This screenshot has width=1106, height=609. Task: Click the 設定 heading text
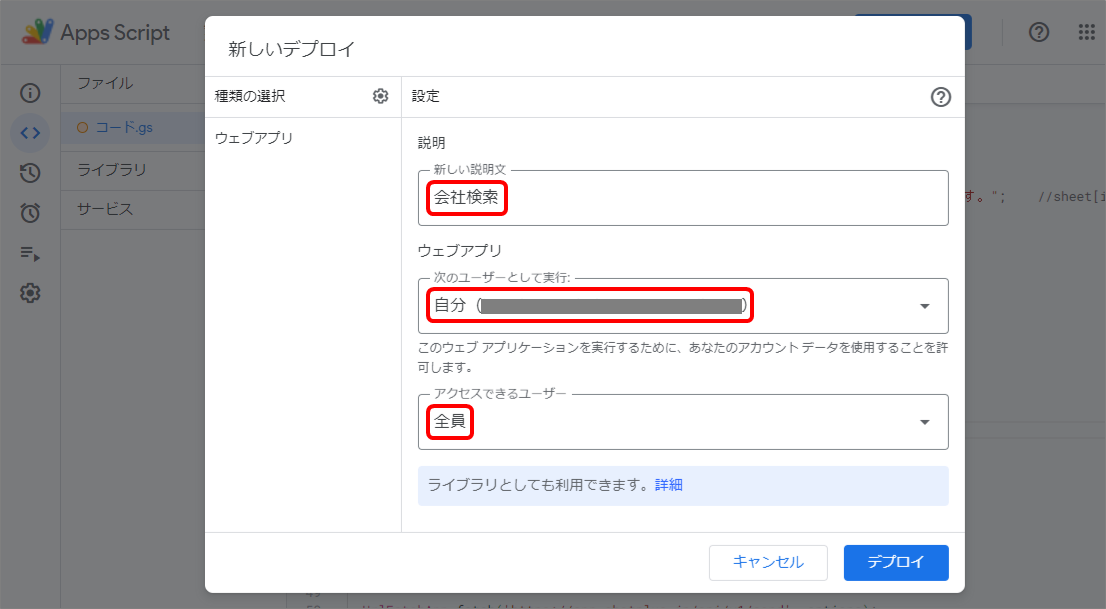425,96
